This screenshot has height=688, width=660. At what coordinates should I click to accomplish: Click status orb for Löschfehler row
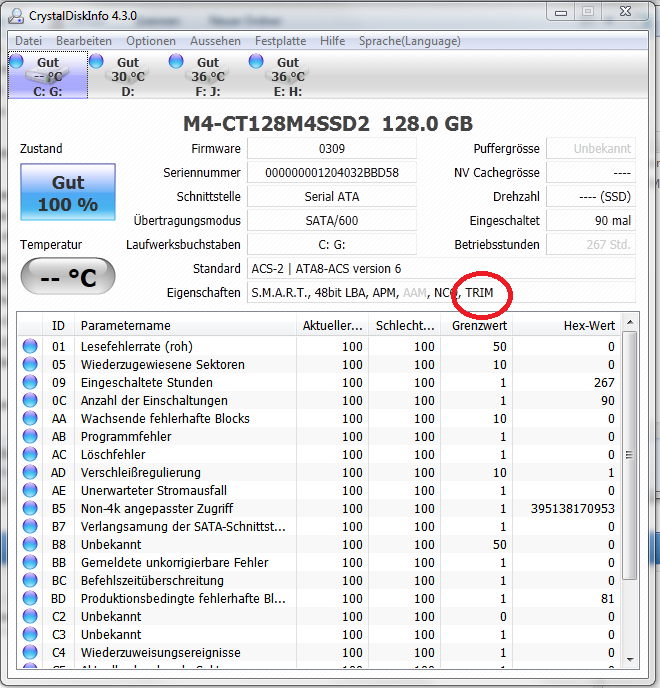[30, 454]
